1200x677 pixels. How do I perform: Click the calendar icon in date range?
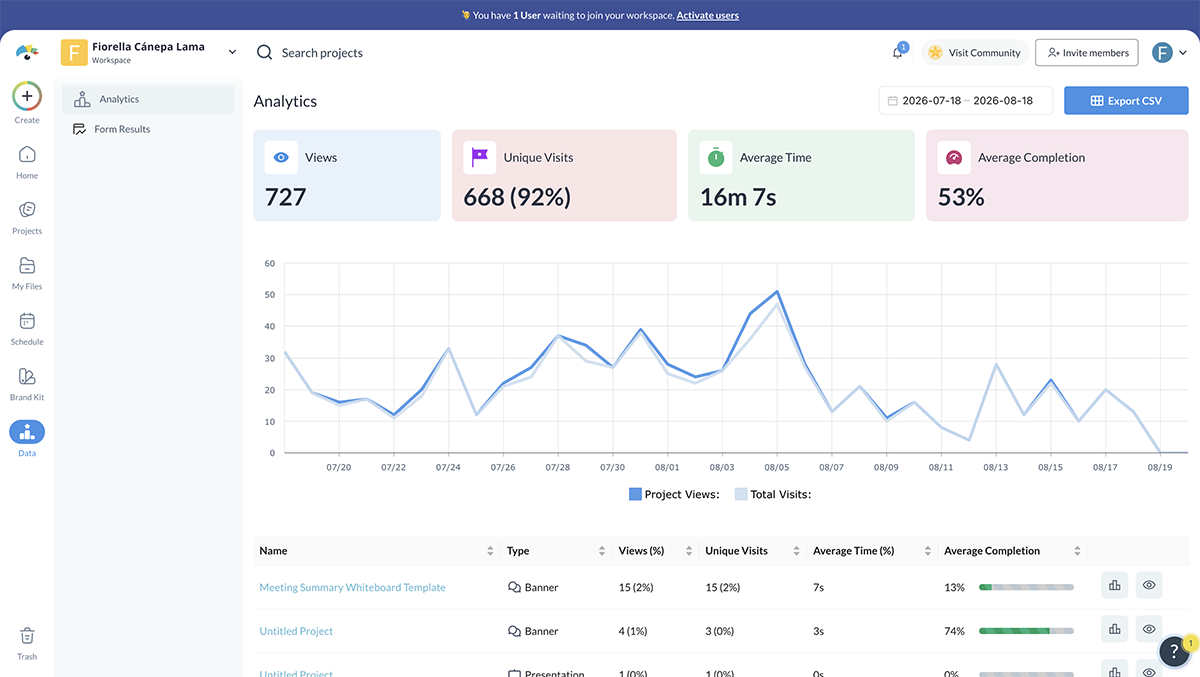click(891, 101)
